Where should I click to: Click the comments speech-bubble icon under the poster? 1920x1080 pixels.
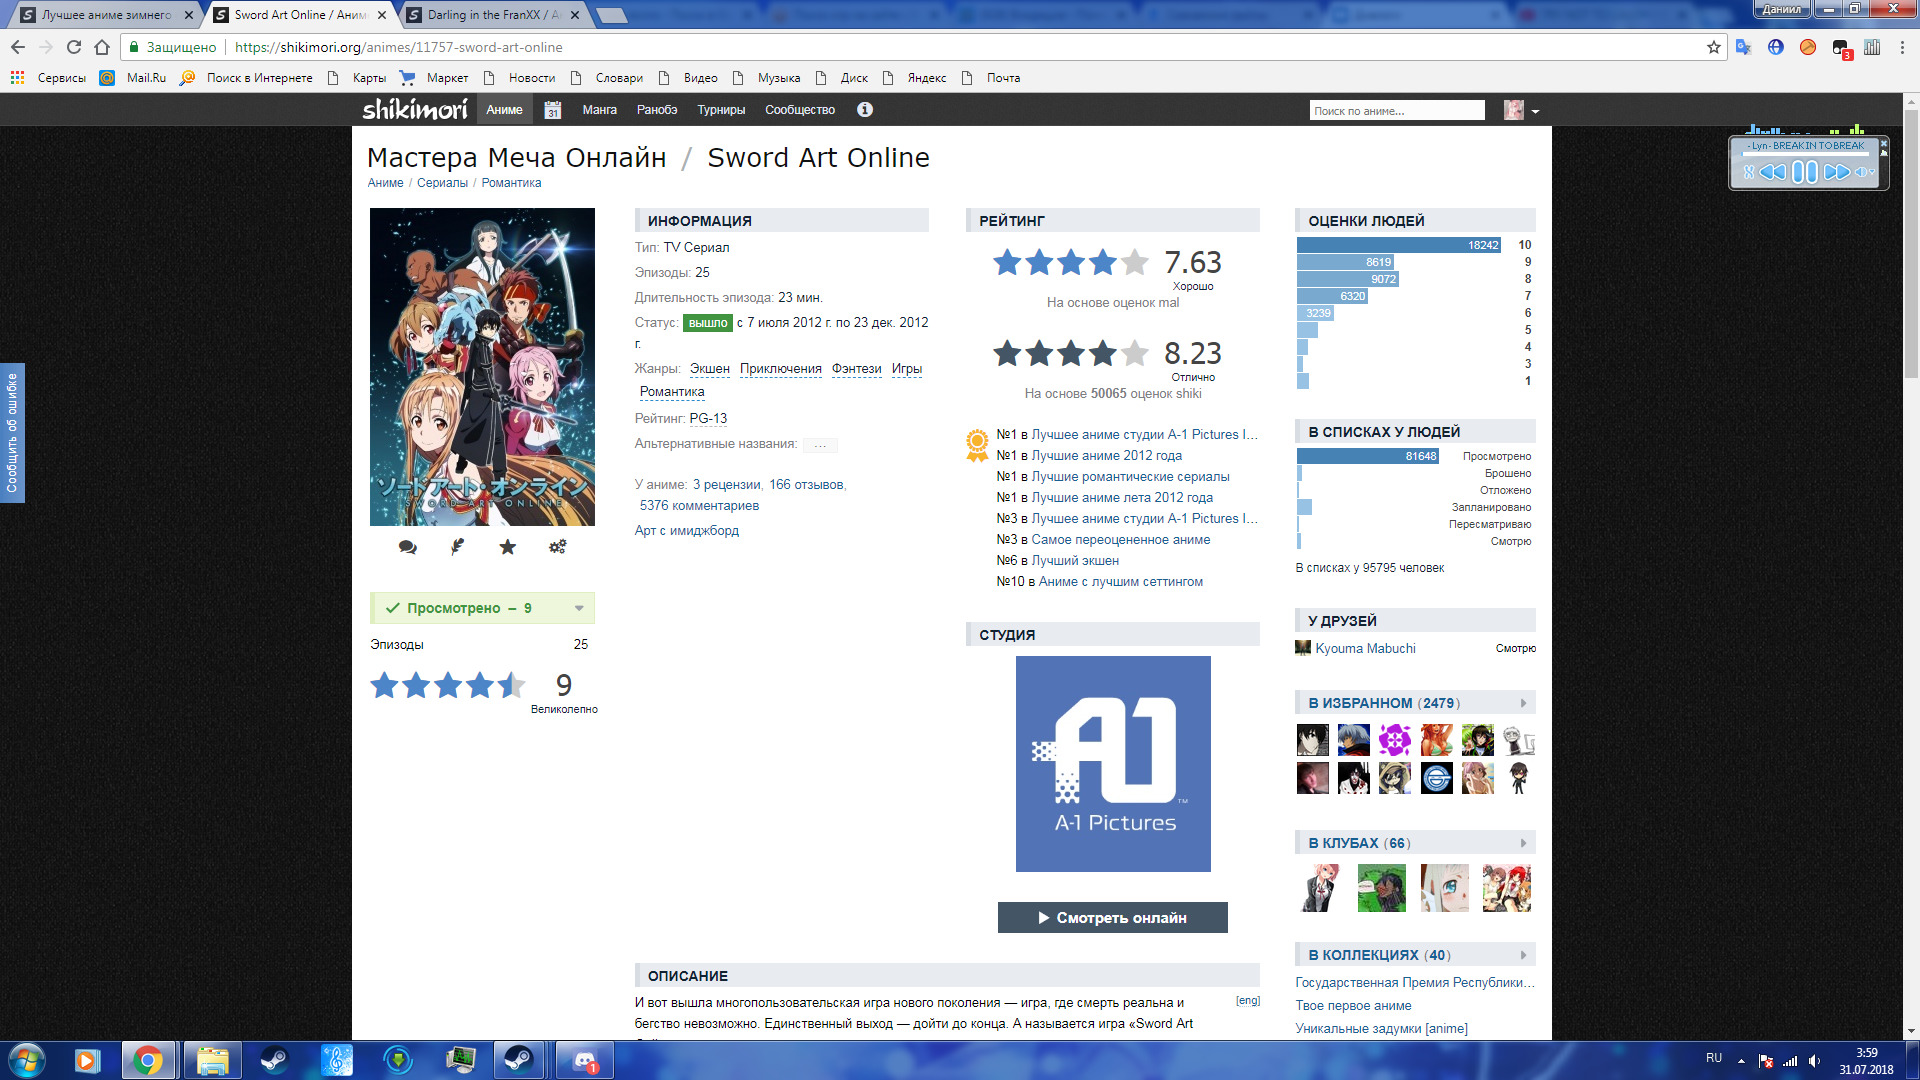coord(407,547)
